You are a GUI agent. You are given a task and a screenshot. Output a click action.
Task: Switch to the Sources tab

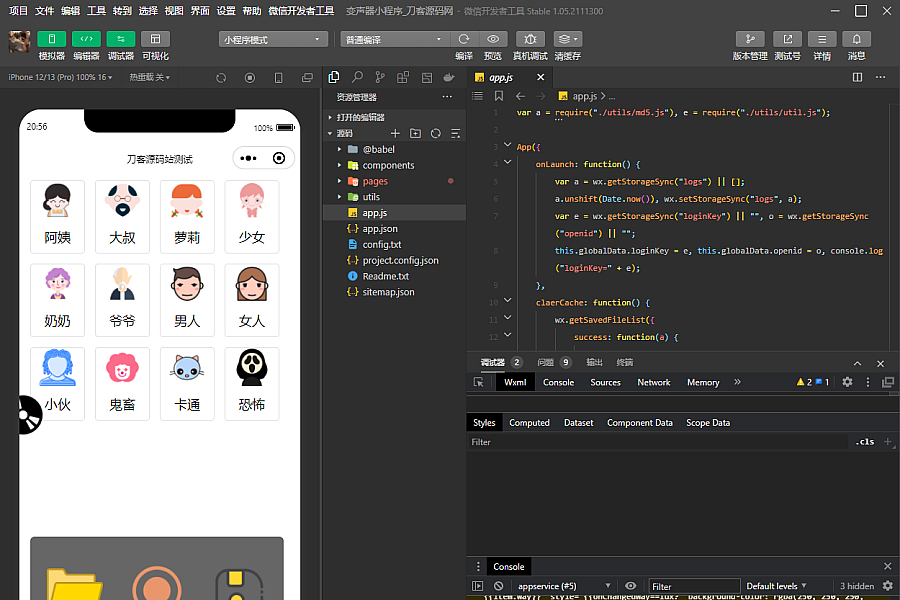[606, 382]
